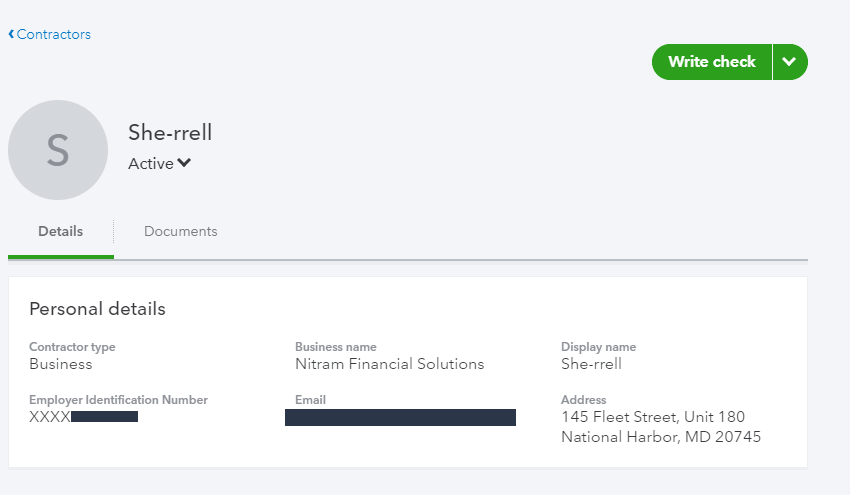Switch to the Details tab
The height and width of the screenshot is (495, 850).
[x=61, y=232]
